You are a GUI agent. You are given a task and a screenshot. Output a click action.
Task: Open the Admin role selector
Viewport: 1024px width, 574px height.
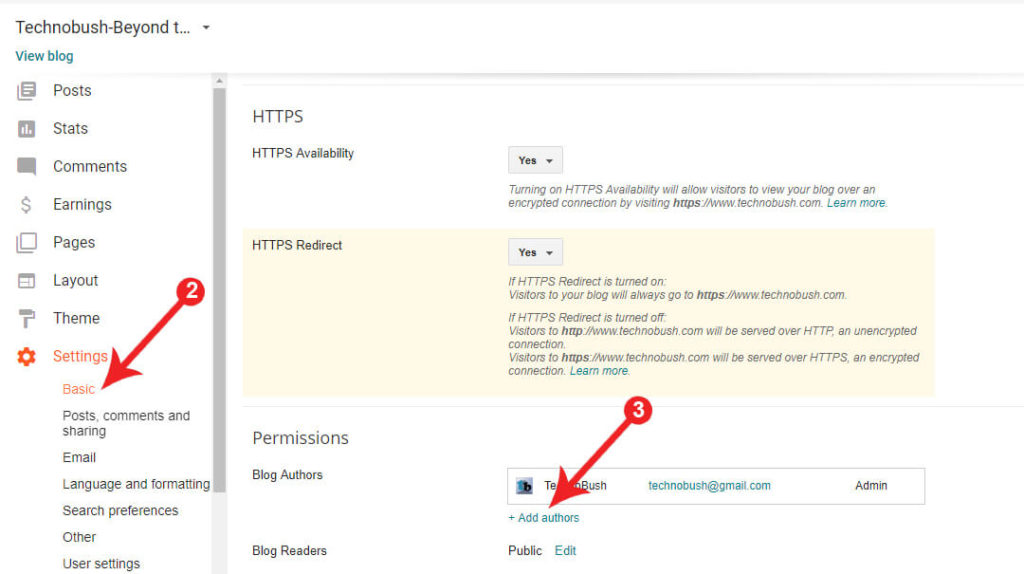coord(871,485)
